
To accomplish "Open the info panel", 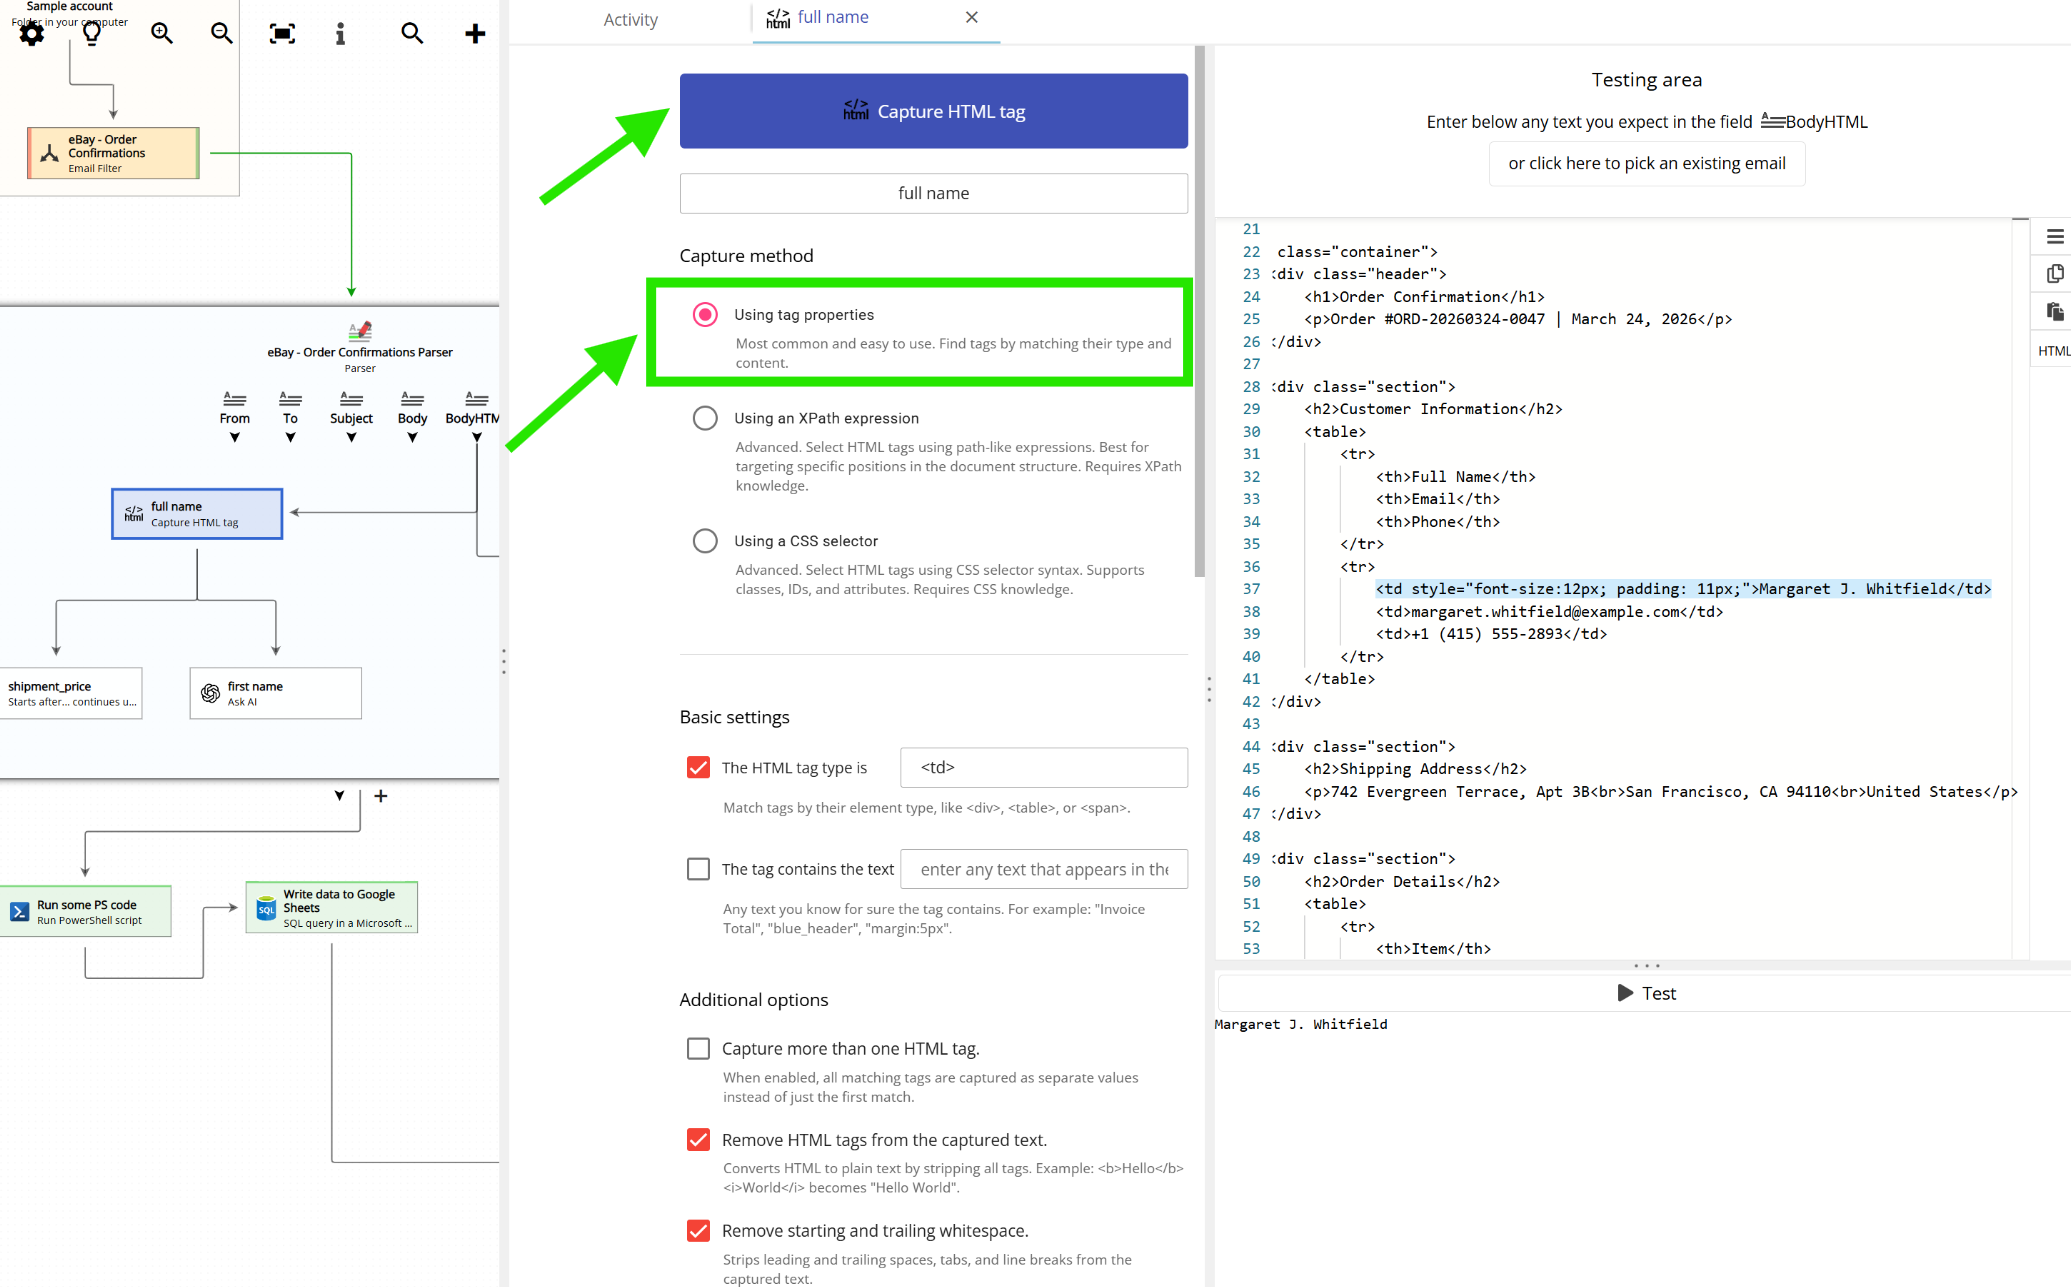I will (339, 33).
